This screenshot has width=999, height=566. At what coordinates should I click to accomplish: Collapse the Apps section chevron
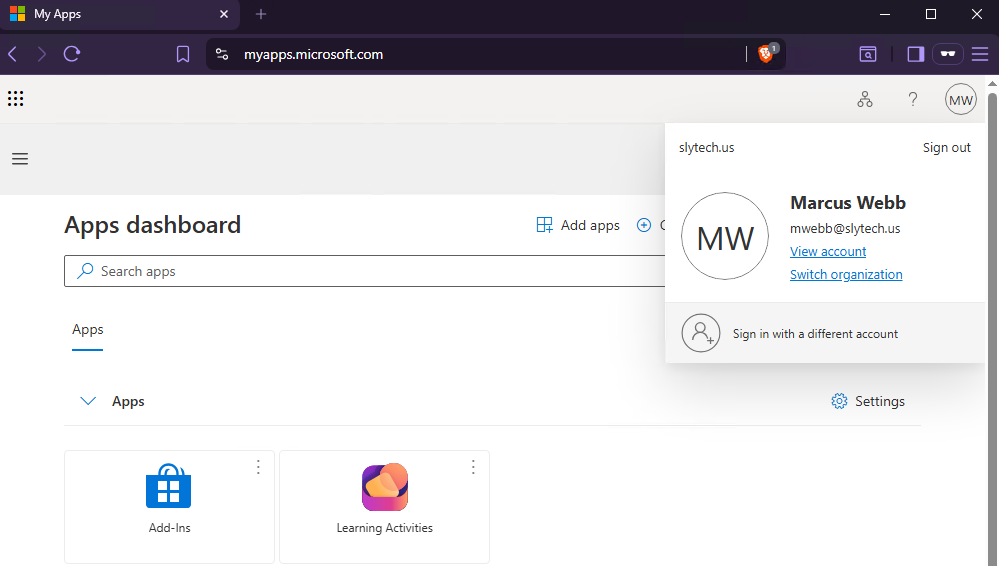(88, 401)
